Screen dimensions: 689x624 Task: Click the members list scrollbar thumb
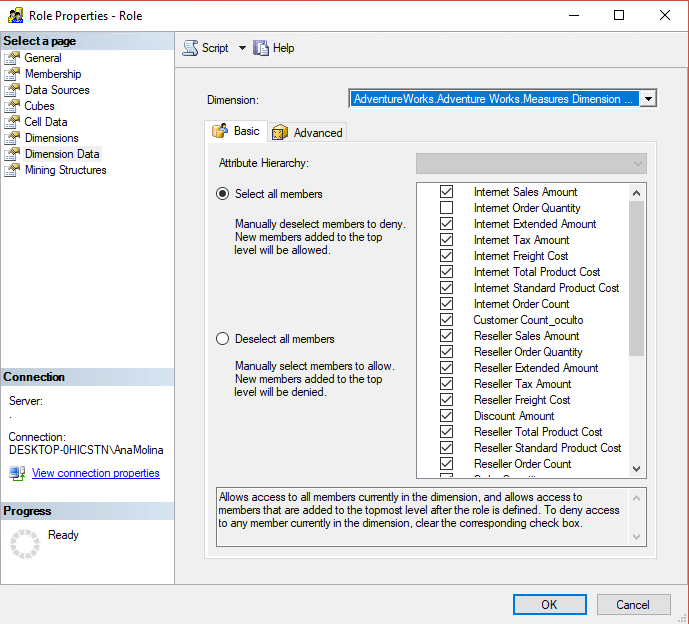pos(636,278)
